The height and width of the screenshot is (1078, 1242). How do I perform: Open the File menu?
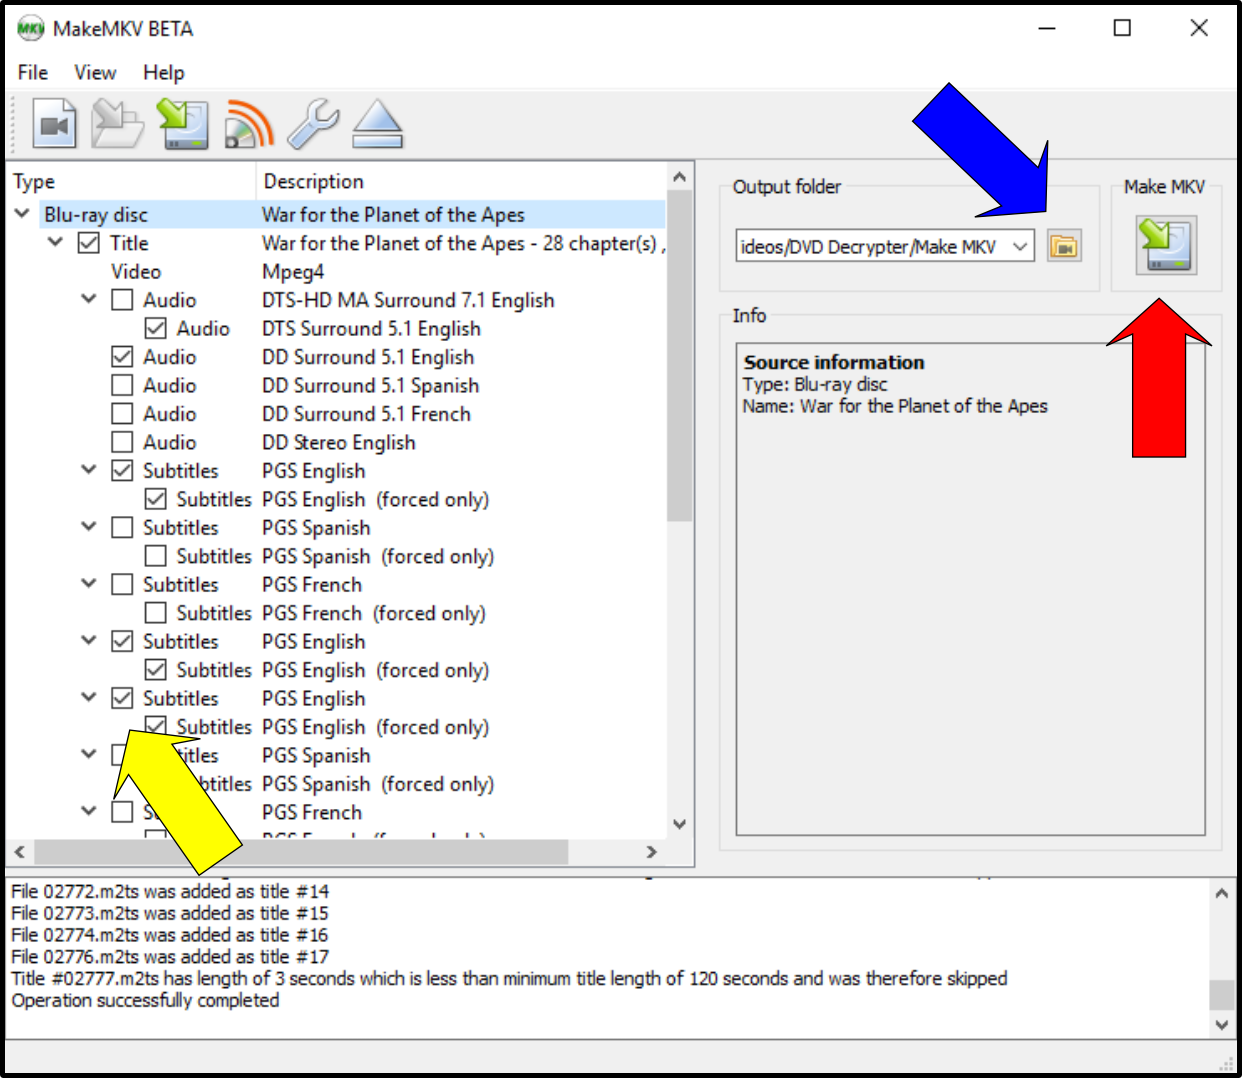pyautogui.click(x=33, y=72)
